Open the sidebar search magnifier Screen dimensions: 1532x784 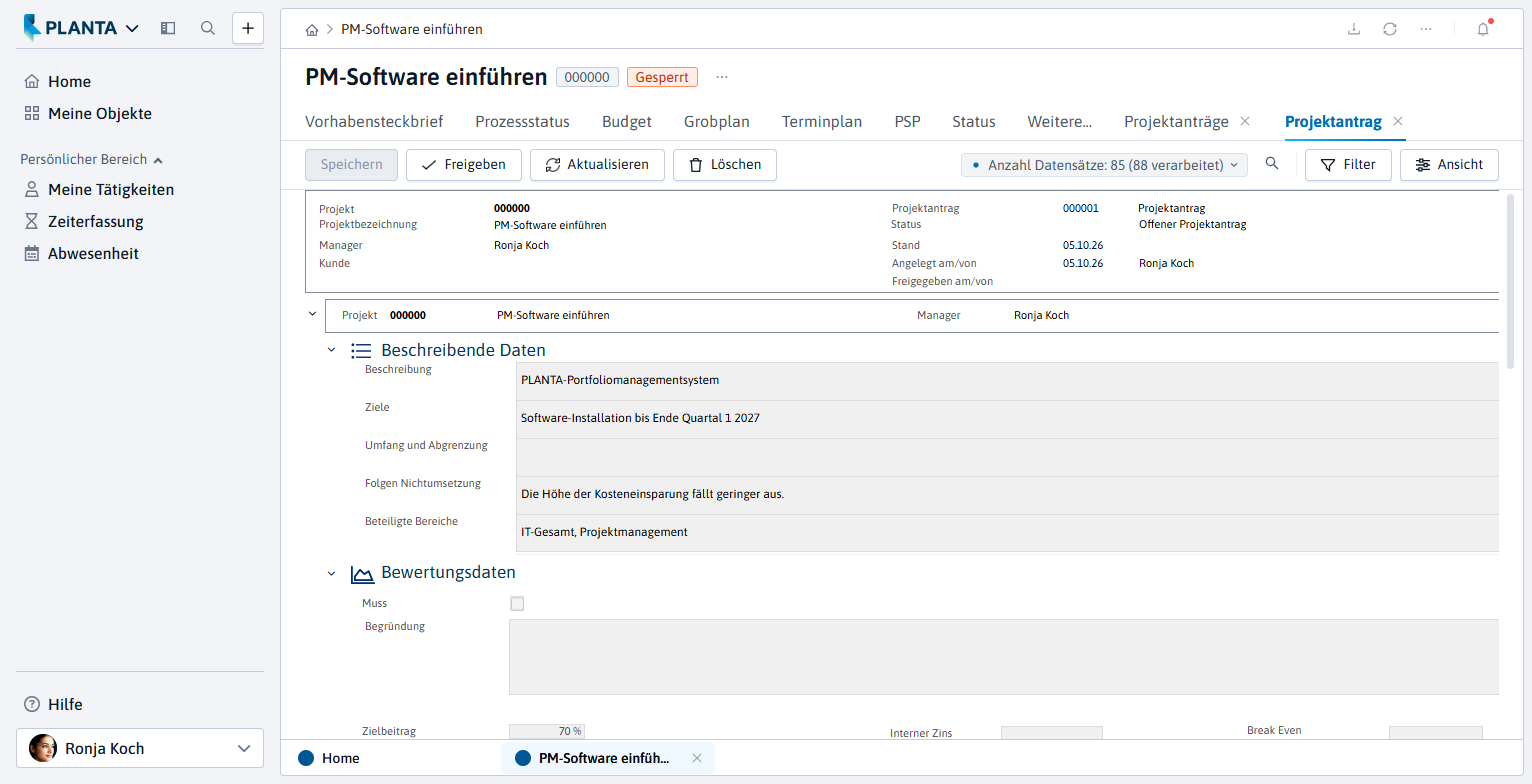208,28
